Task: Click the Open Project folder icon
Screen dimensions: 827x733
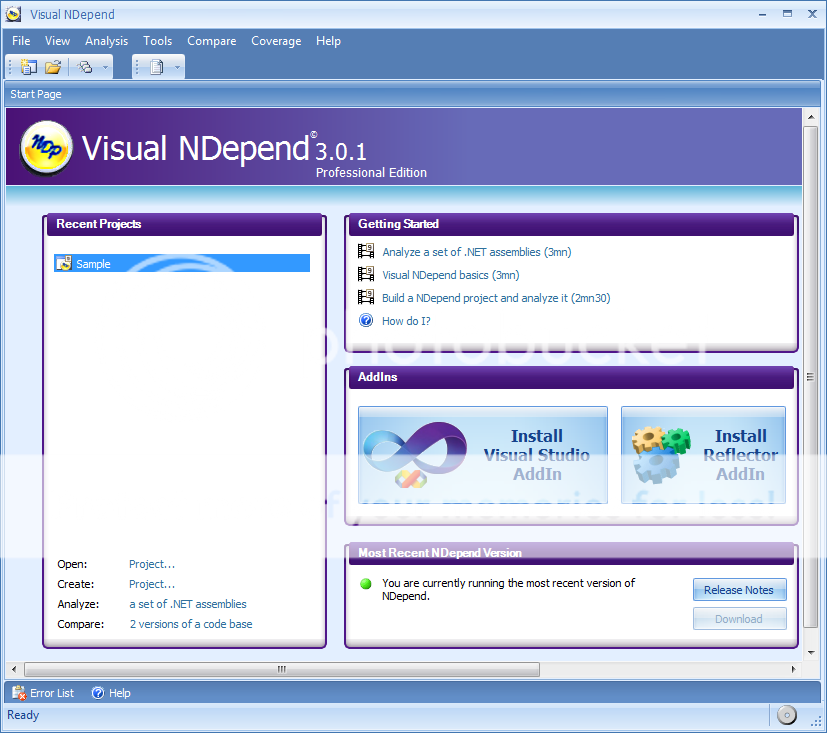Action: [x=53, y=67]
